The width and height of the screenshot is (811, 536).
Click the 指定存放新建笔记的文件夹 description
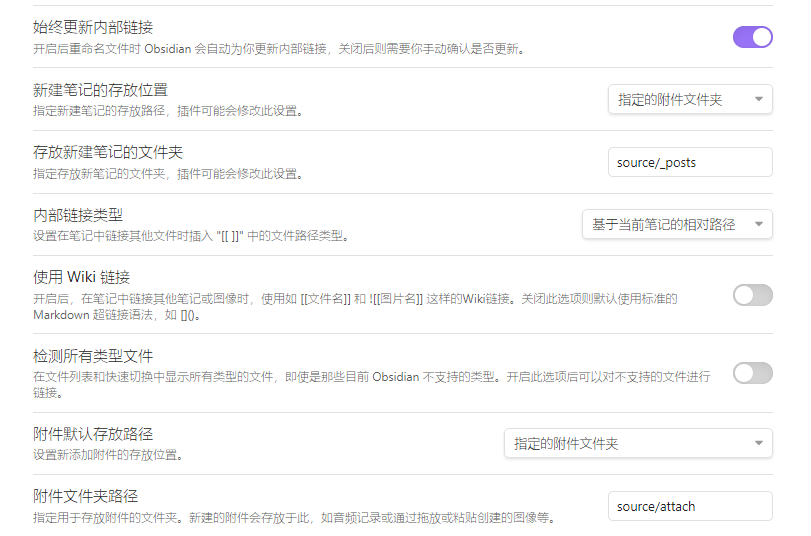168,174
